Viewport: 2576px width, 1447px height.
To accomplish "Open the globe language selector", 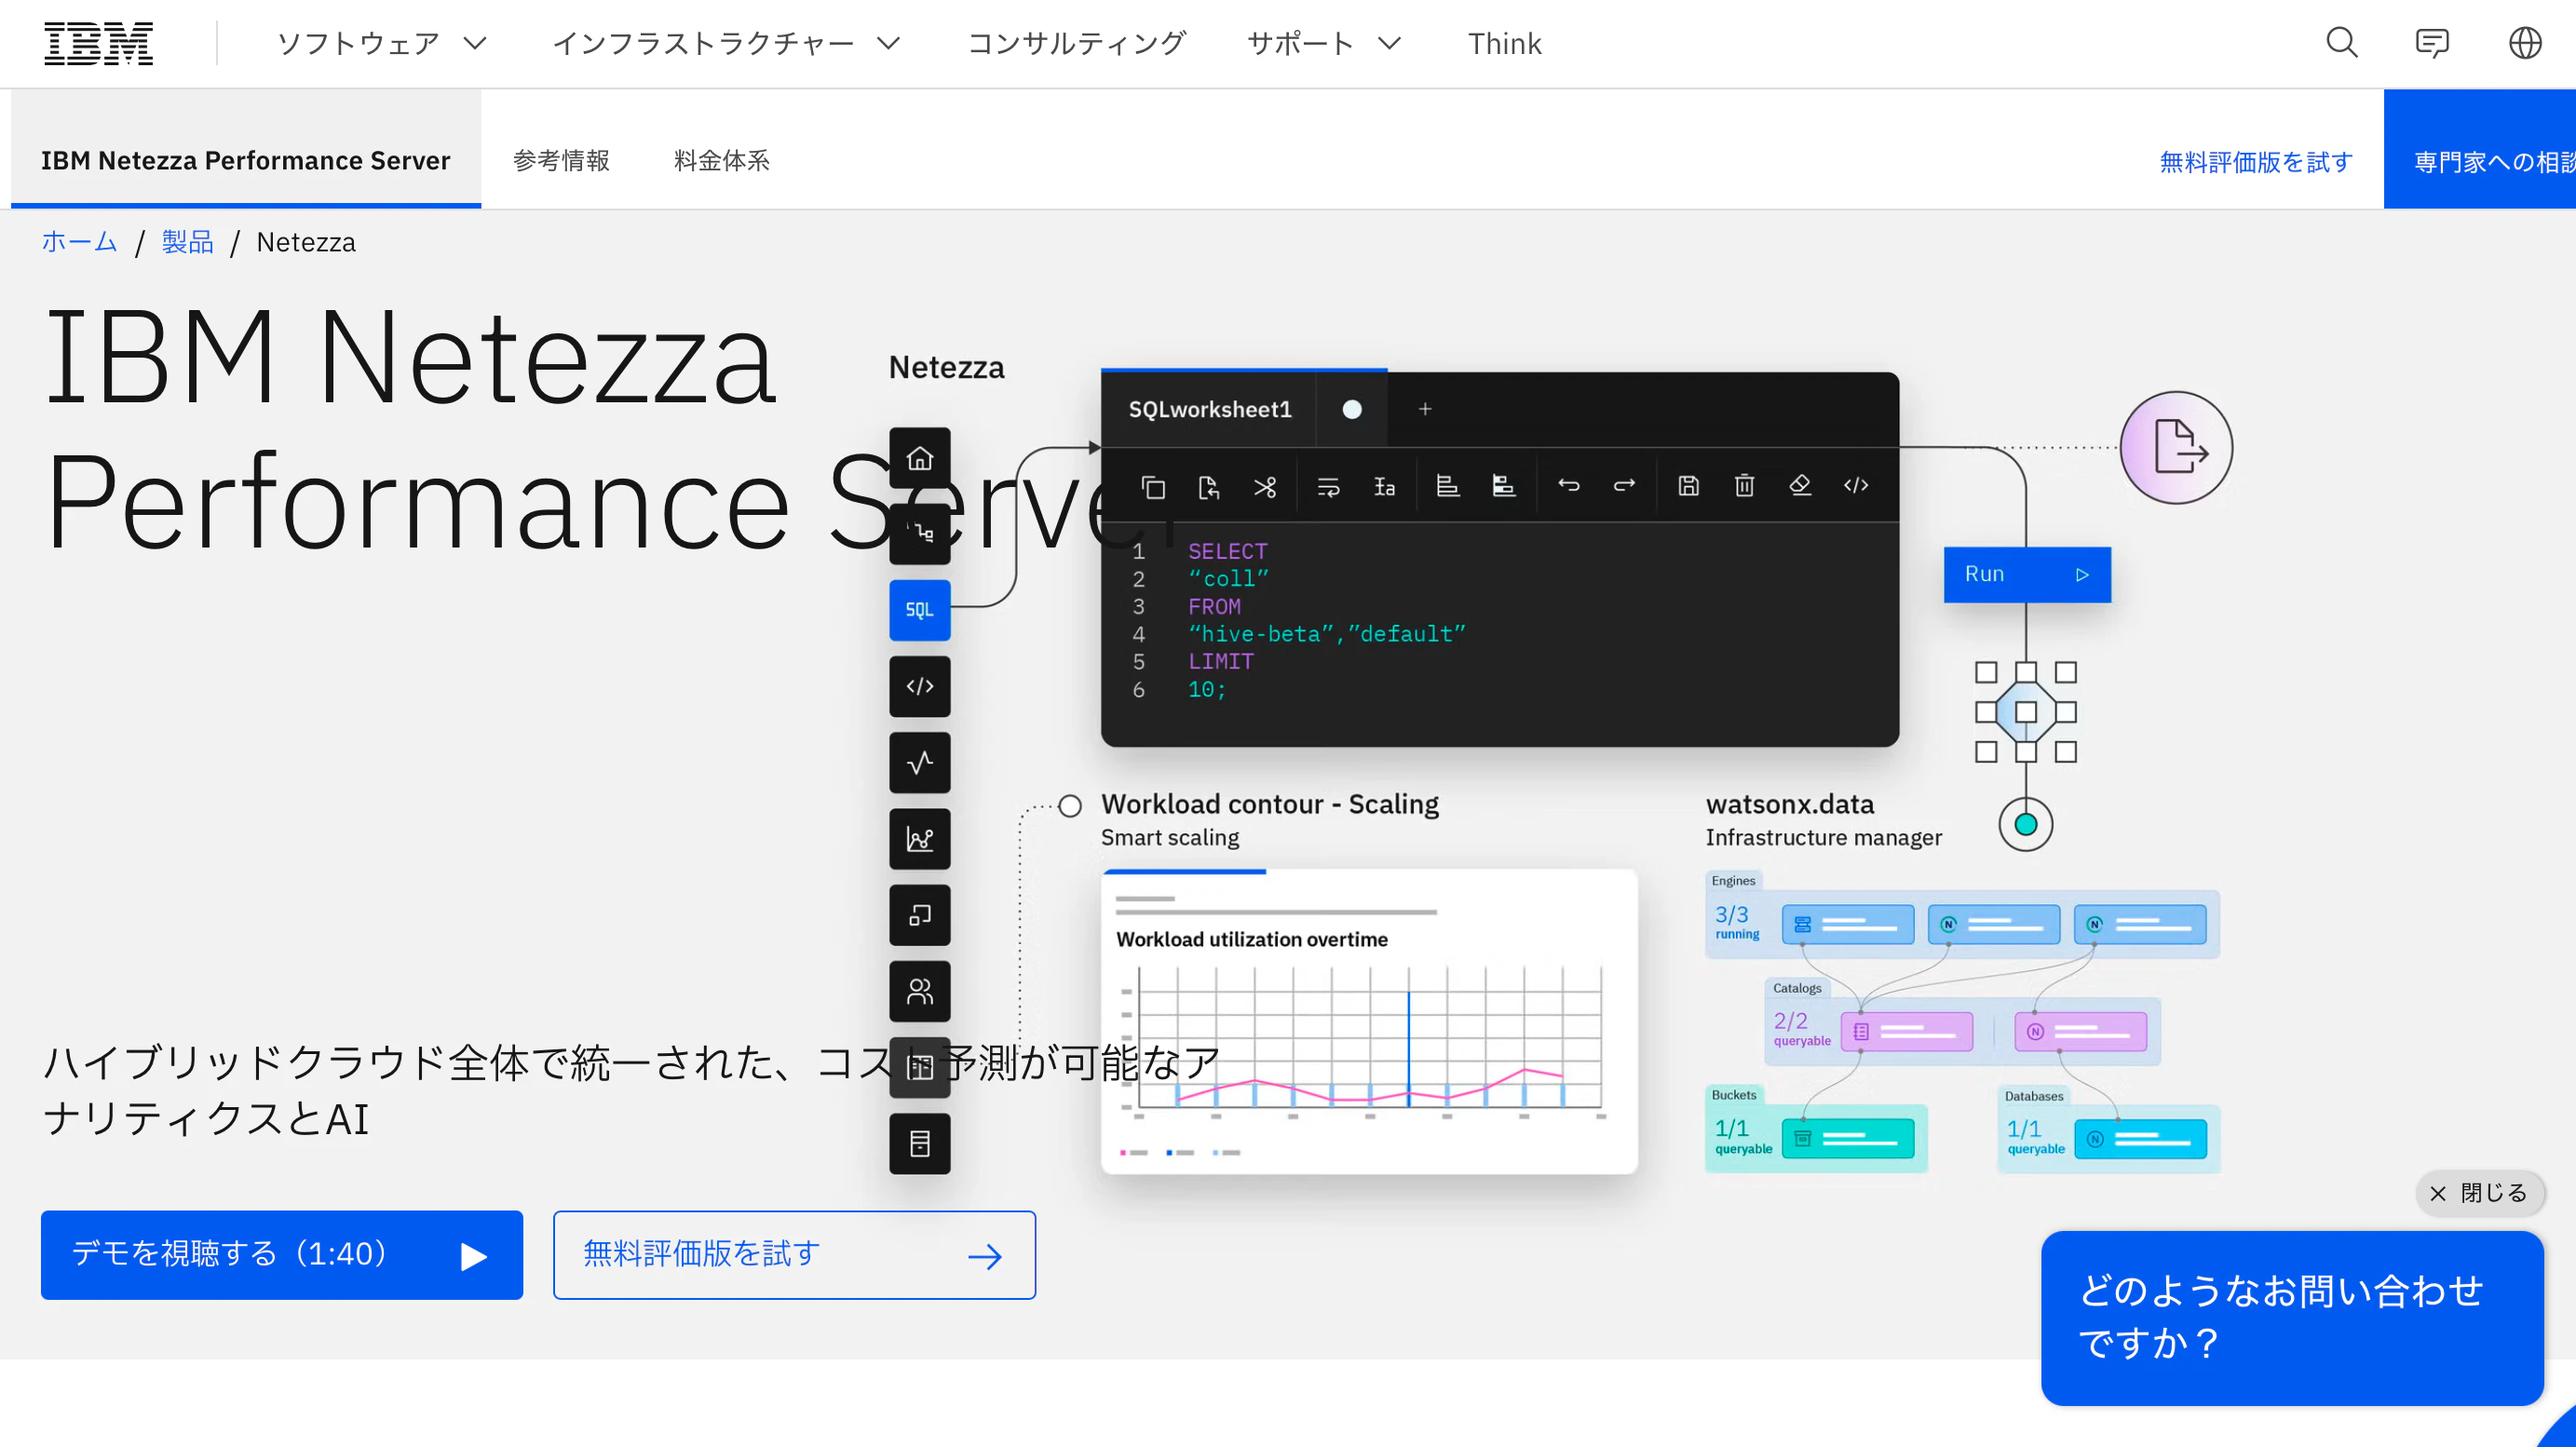I will (x=2524, y=43).
